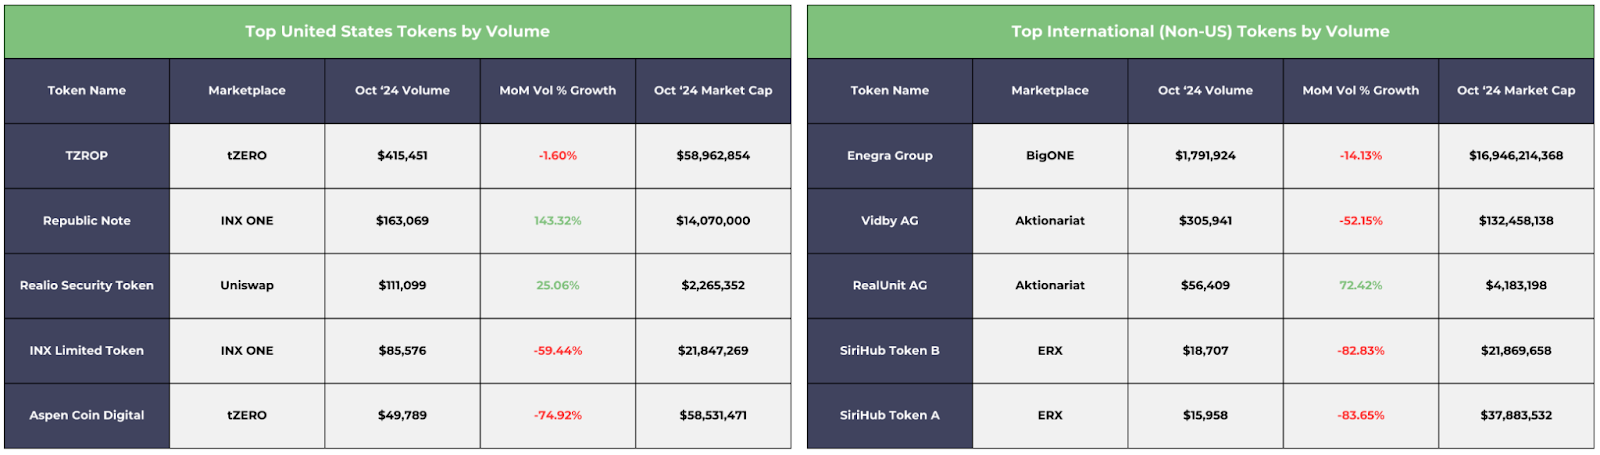Select the $16,946,214,368 market cap cell
This screenshot has width=1600, height=455.
tap(1516, 156)
